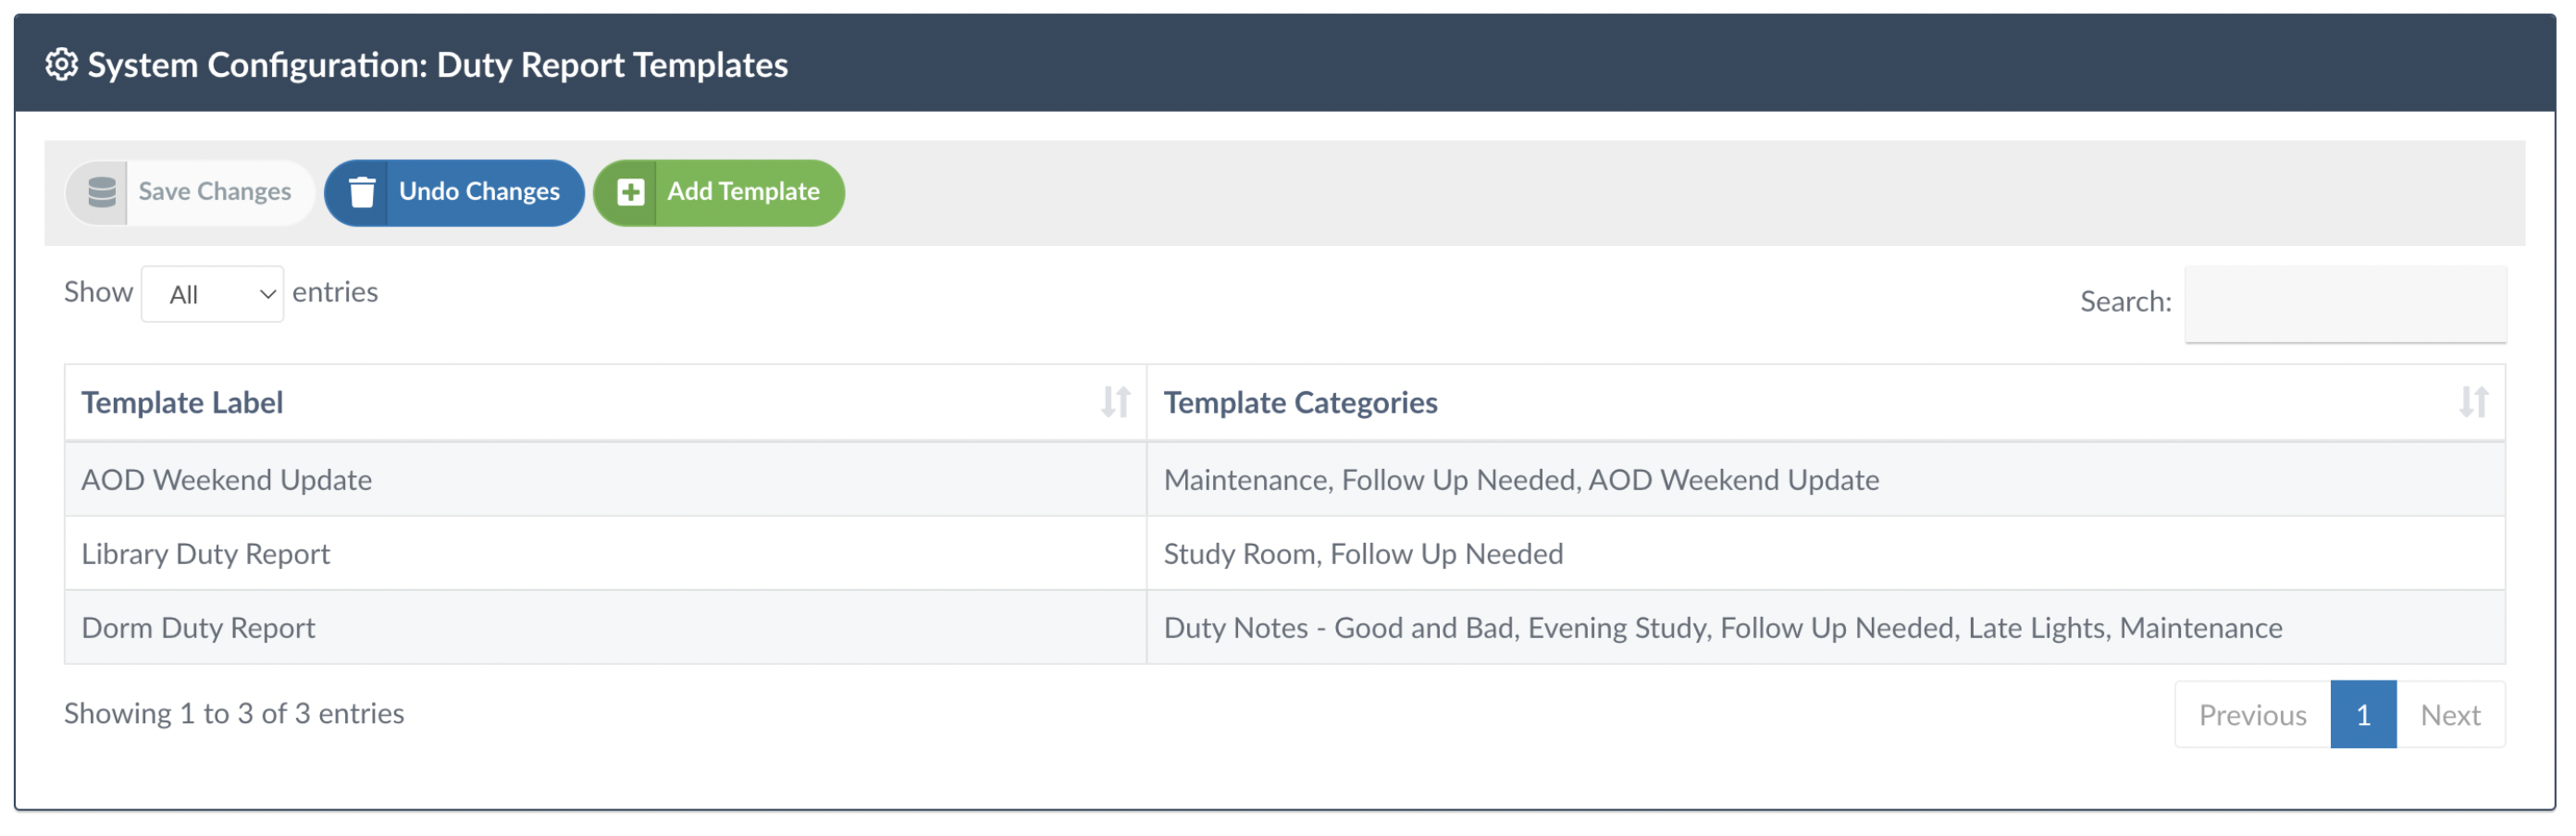Screen dimensions: 2576x836
Task: Go to the Previous page
Action: point(2251,715)
